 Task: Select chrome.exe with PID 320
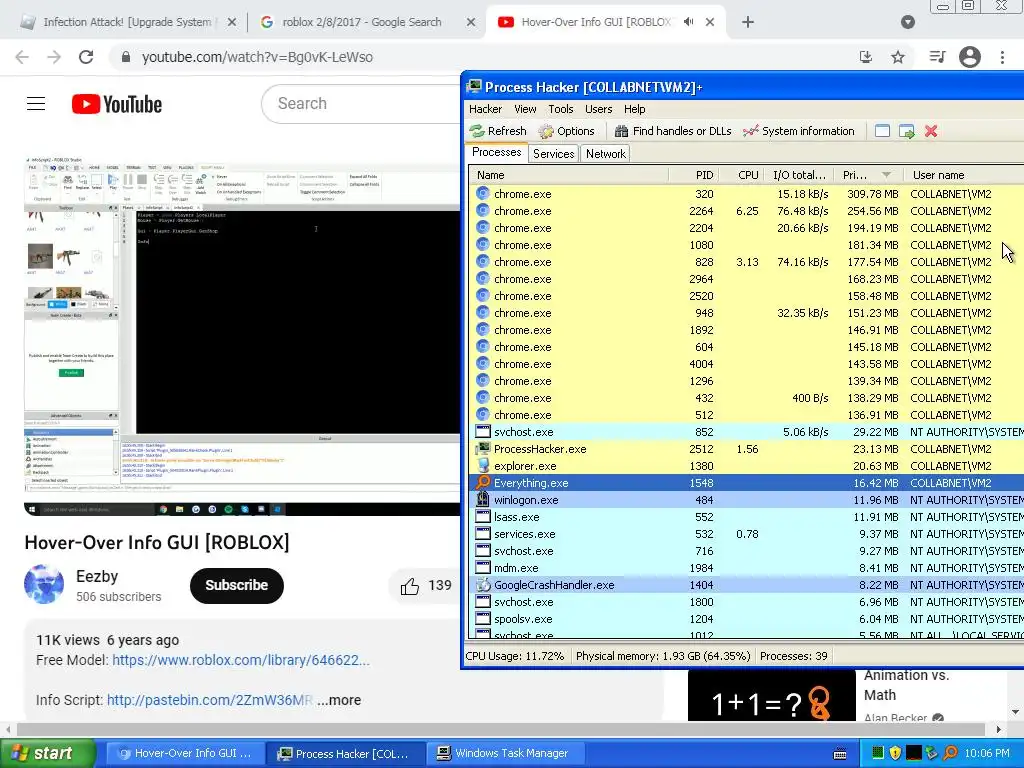(x=746, y=194)
